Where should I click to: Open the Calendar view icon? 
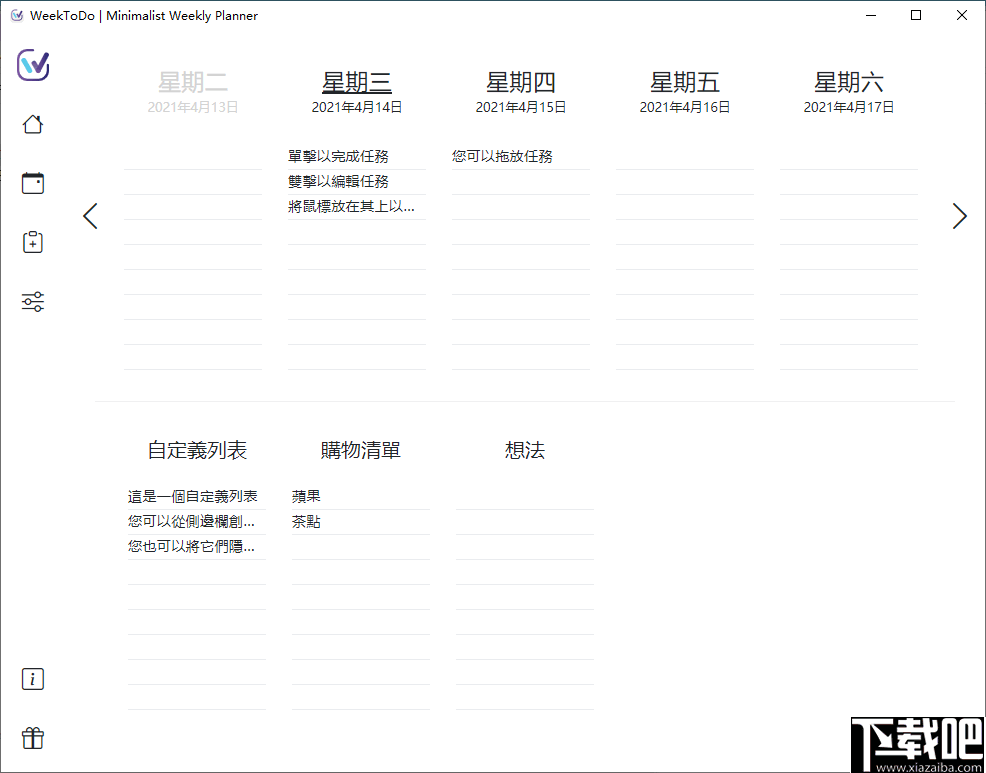click(x=32, y=182)
